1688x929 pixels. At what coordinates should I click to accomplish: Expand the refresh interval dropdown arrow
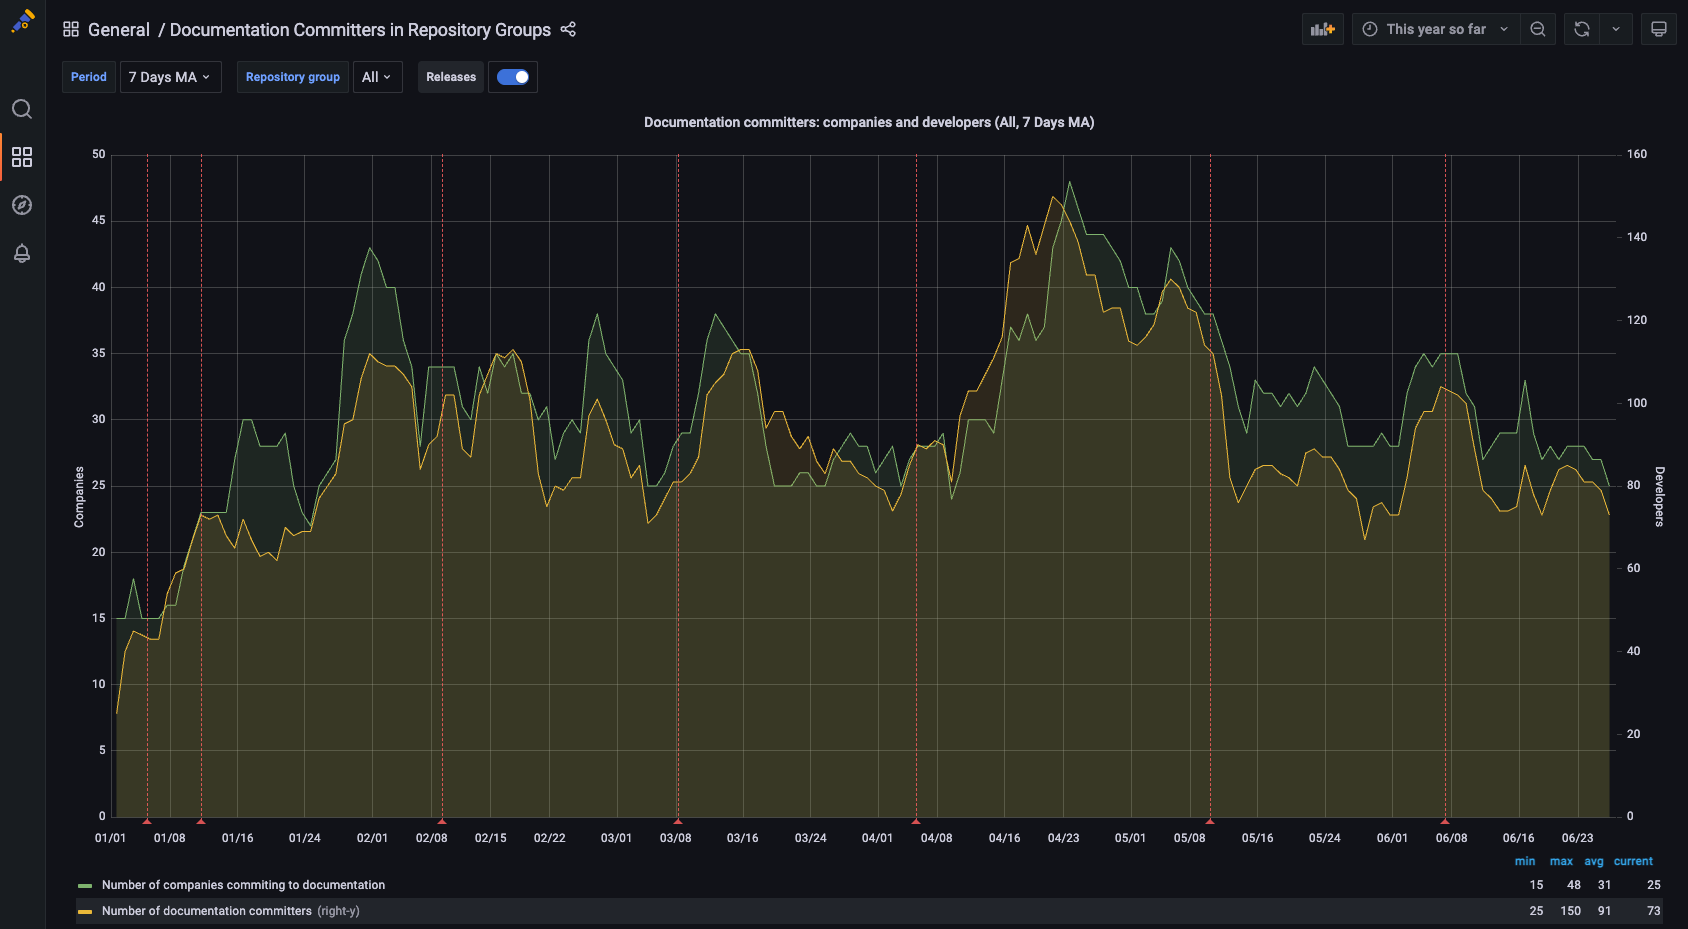[1616, 29]
